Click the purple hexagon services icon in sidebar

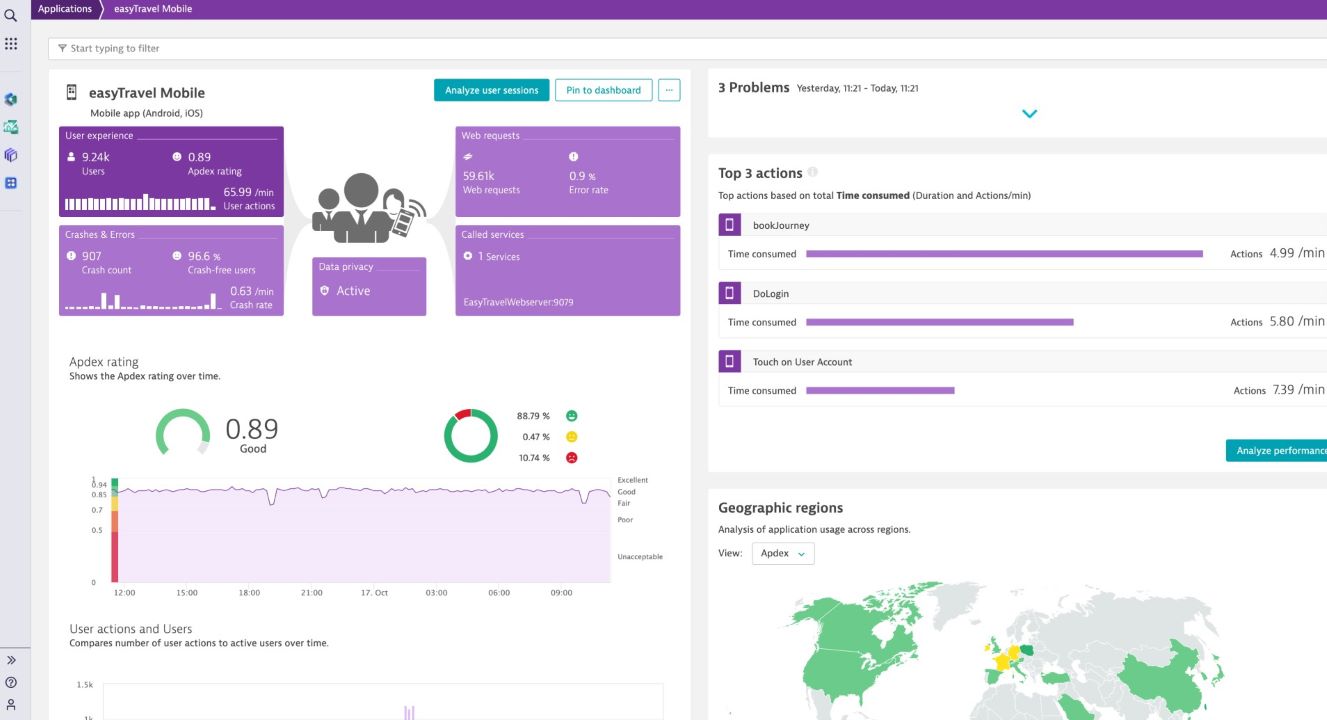coord(11,155)
